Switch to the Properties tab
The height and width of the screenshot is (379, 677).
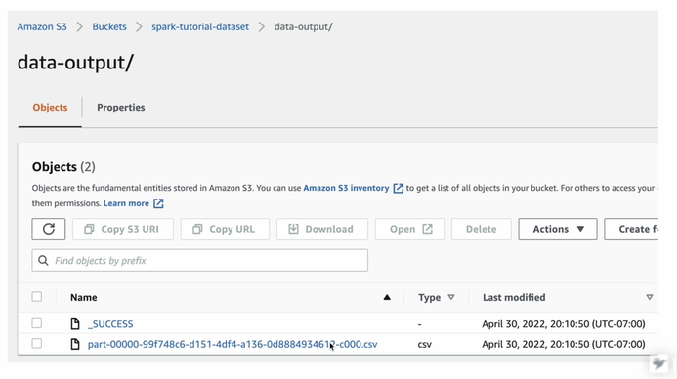(121, 107)
